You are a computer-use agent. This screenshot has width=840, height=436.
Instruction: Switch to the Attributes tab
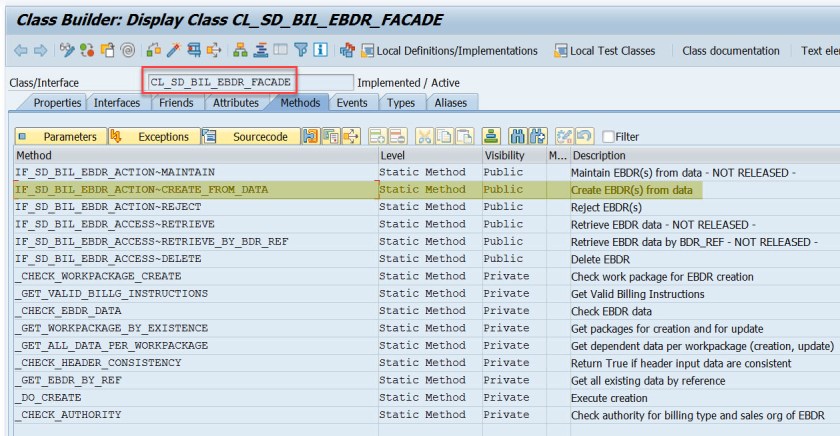click(x=235, y=103)
